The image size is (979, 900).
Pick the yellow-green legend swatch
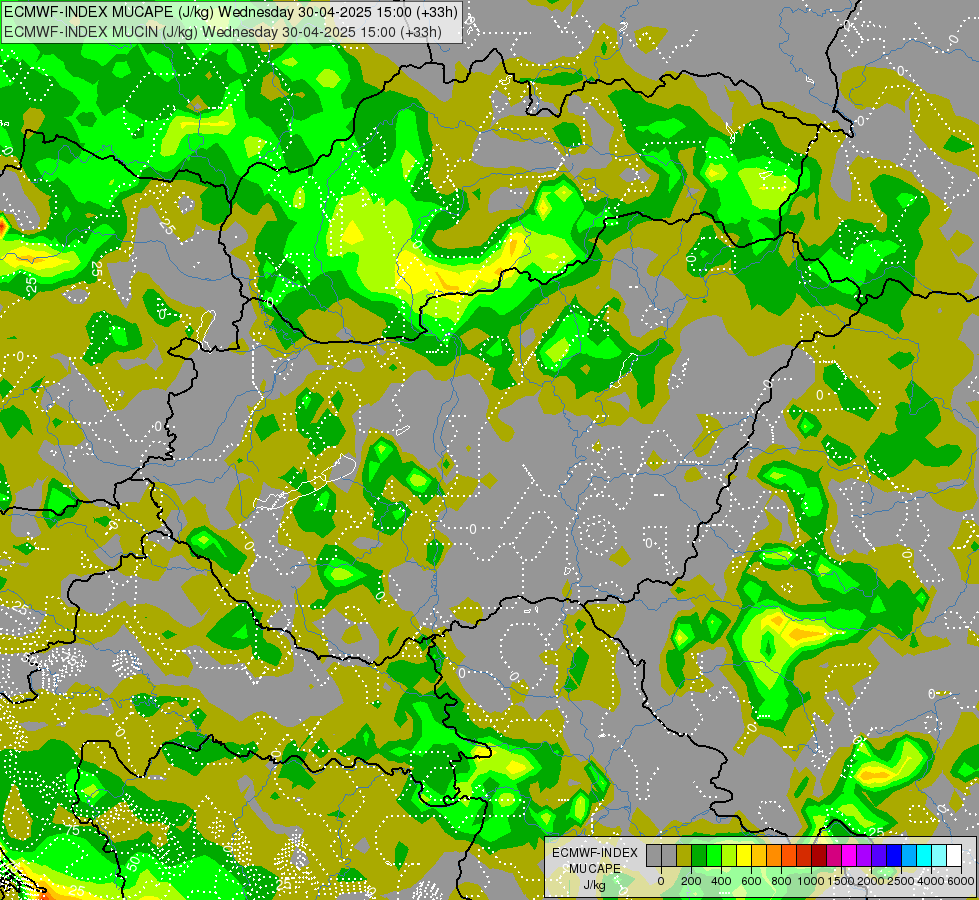(x=729, y=855)
